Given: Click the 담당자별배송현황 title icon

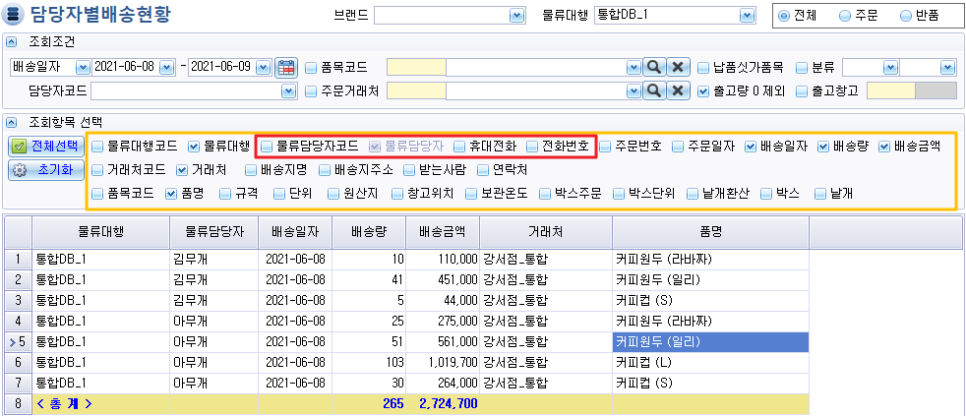Looking at the screenshot, I should pos(14,14).
